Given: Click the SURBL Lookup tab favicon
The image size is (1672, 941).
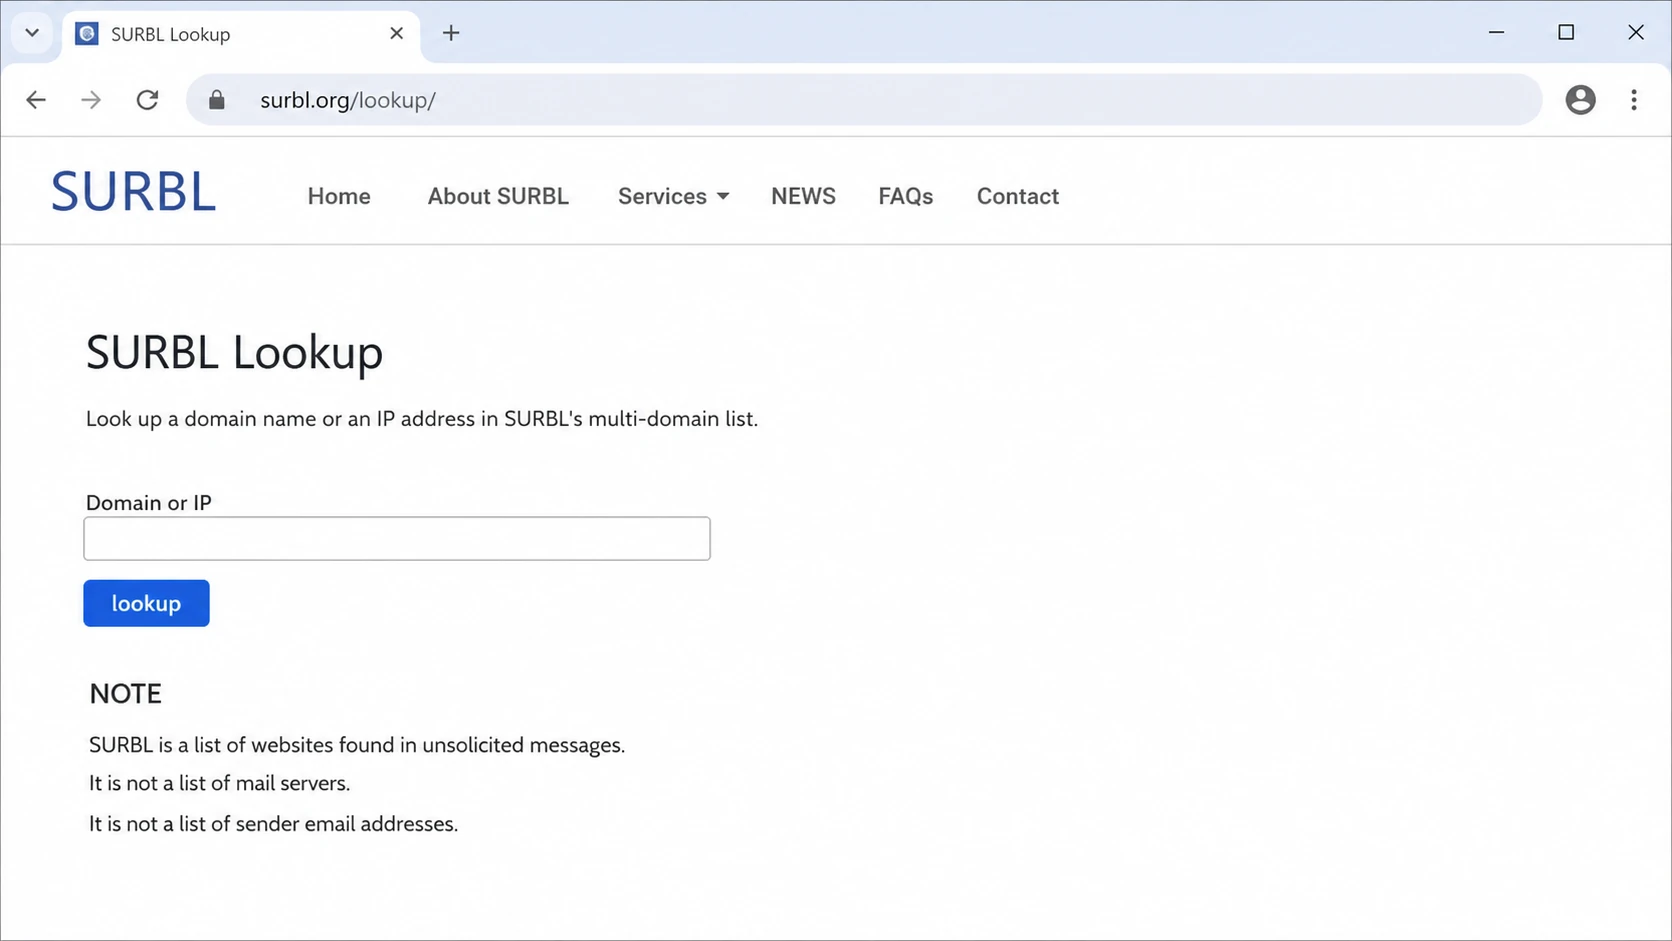Looking at the screenshot, I should (x=87, y=34).
